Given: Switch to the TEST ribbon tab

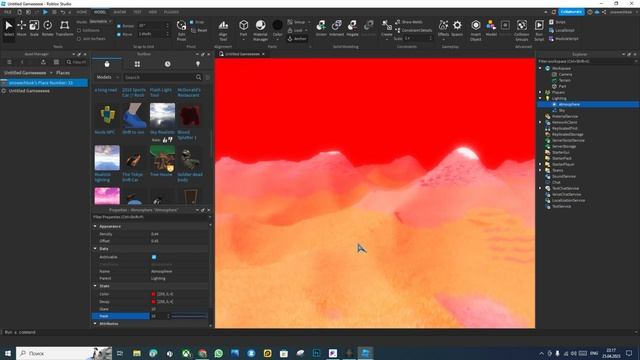Looking at the screenshot, I should (x=138, y=12).
